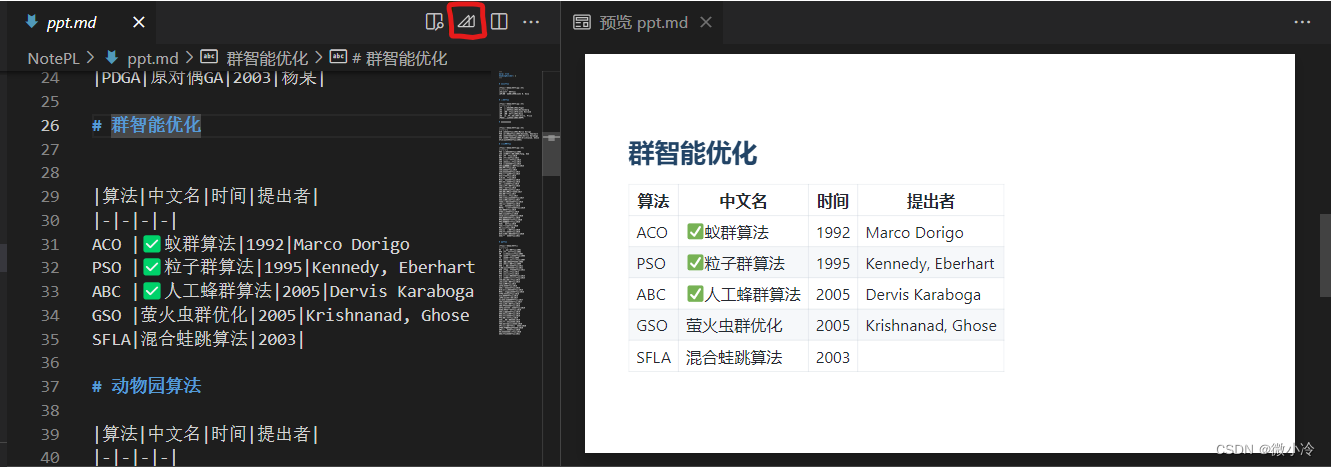
Task: Click the slide-style preview icon in the editor toolbar
Action: (467, 22)
